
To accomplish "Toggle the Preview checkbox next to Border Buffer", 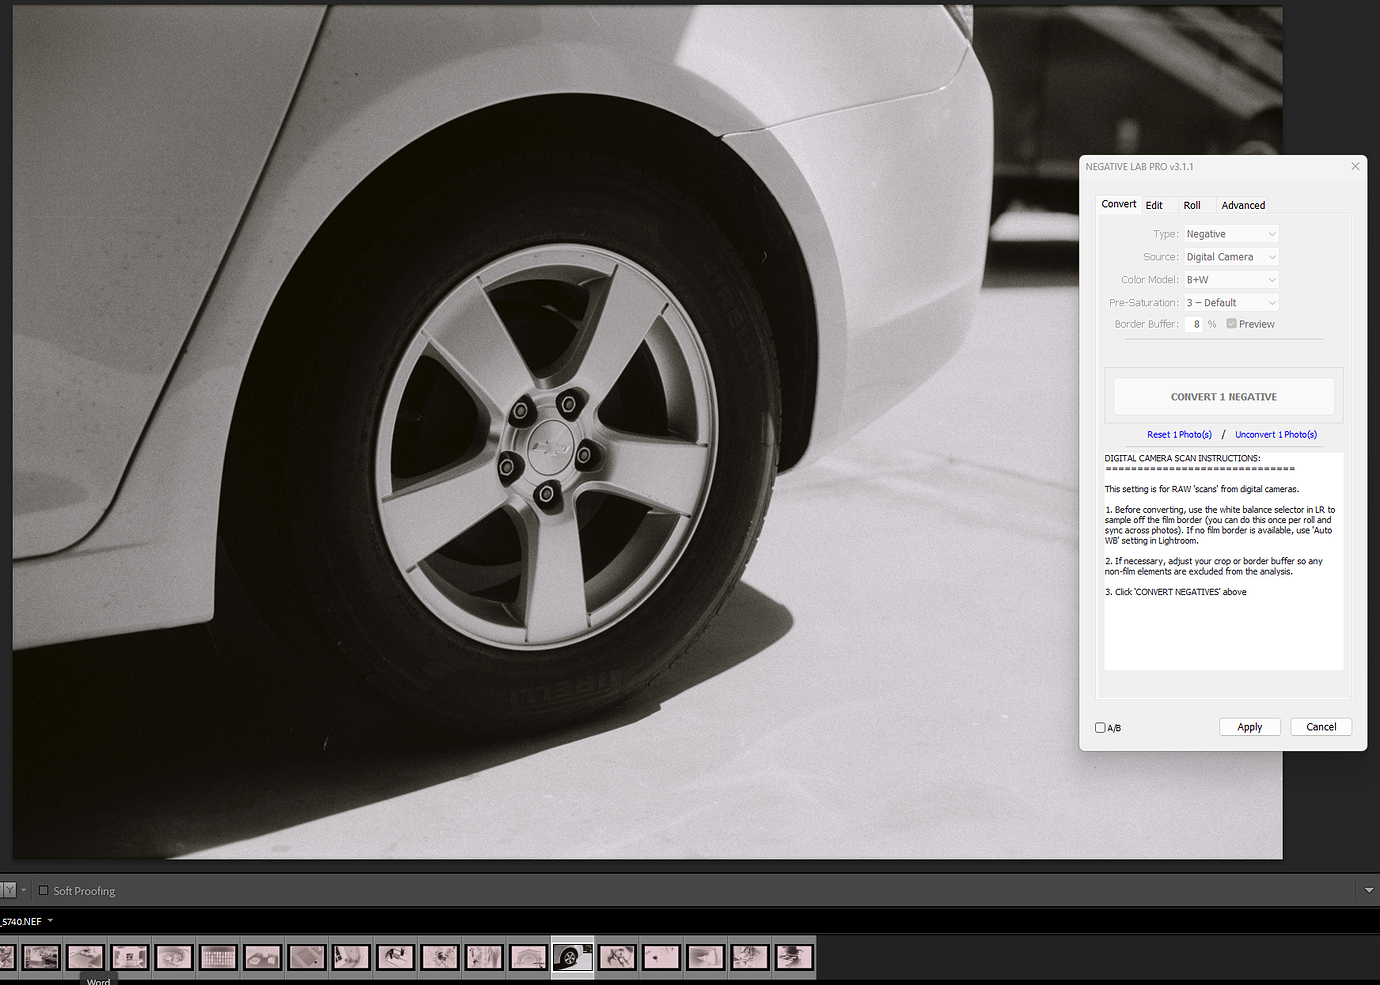I will (x=1231, y=323).
